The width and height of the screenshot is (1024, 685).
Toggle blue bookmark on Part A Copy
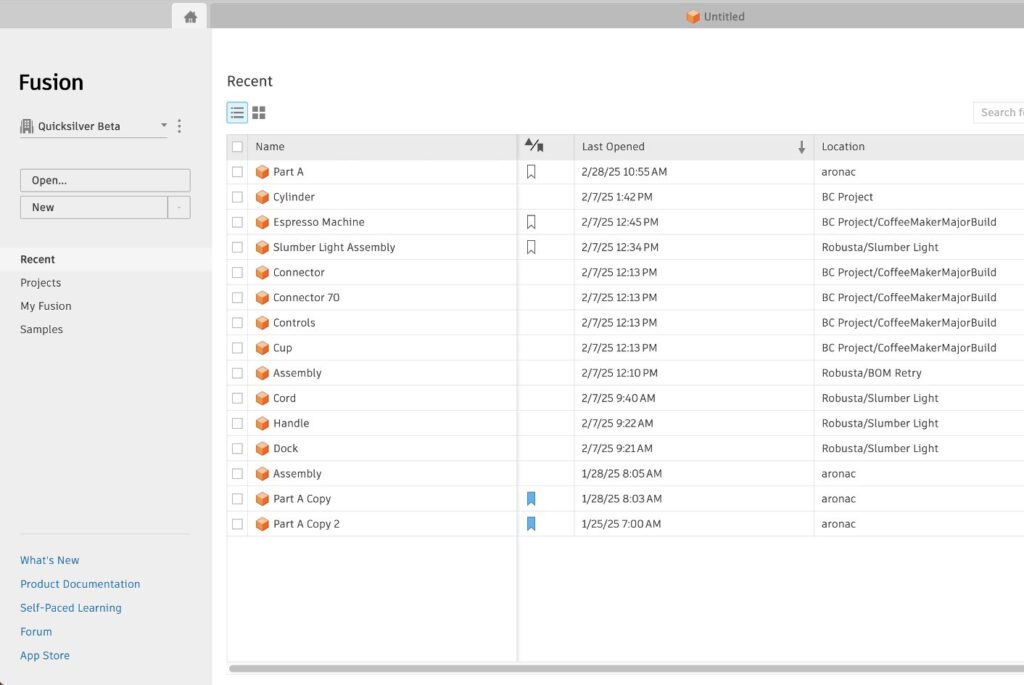[x=531, y=499]
